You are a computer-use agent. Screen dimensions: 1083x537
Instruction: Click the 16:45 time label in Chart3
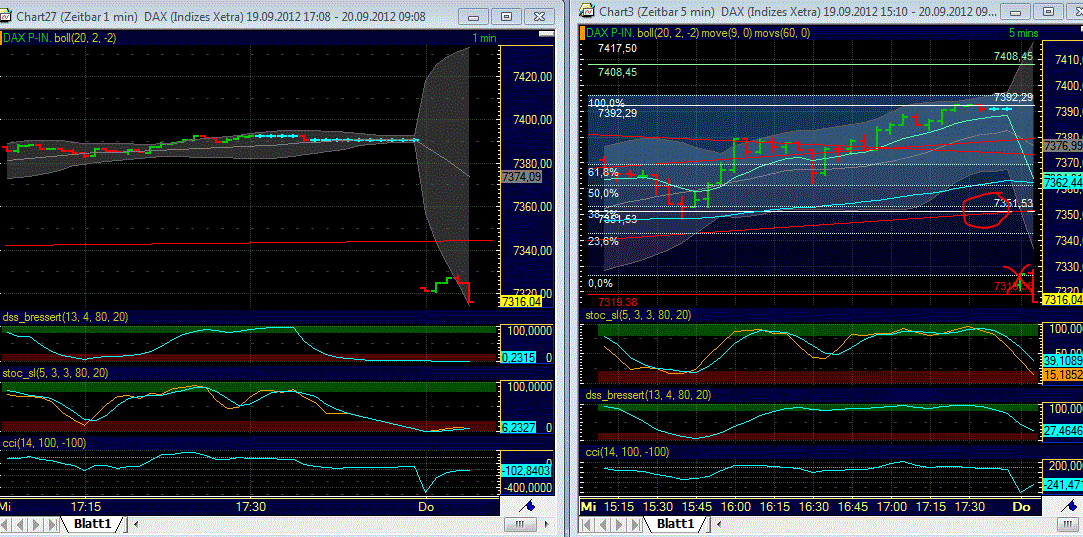pos(852,507)
